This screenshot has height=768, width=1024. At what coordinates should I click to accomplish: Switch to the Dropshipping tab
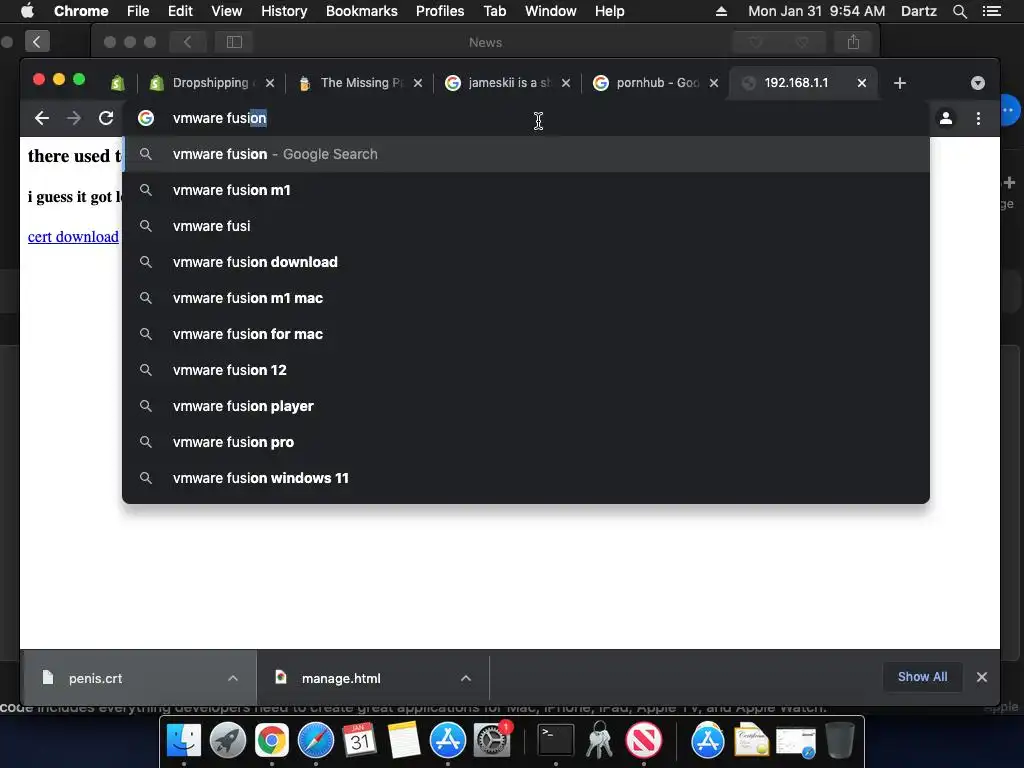(211, 83)
